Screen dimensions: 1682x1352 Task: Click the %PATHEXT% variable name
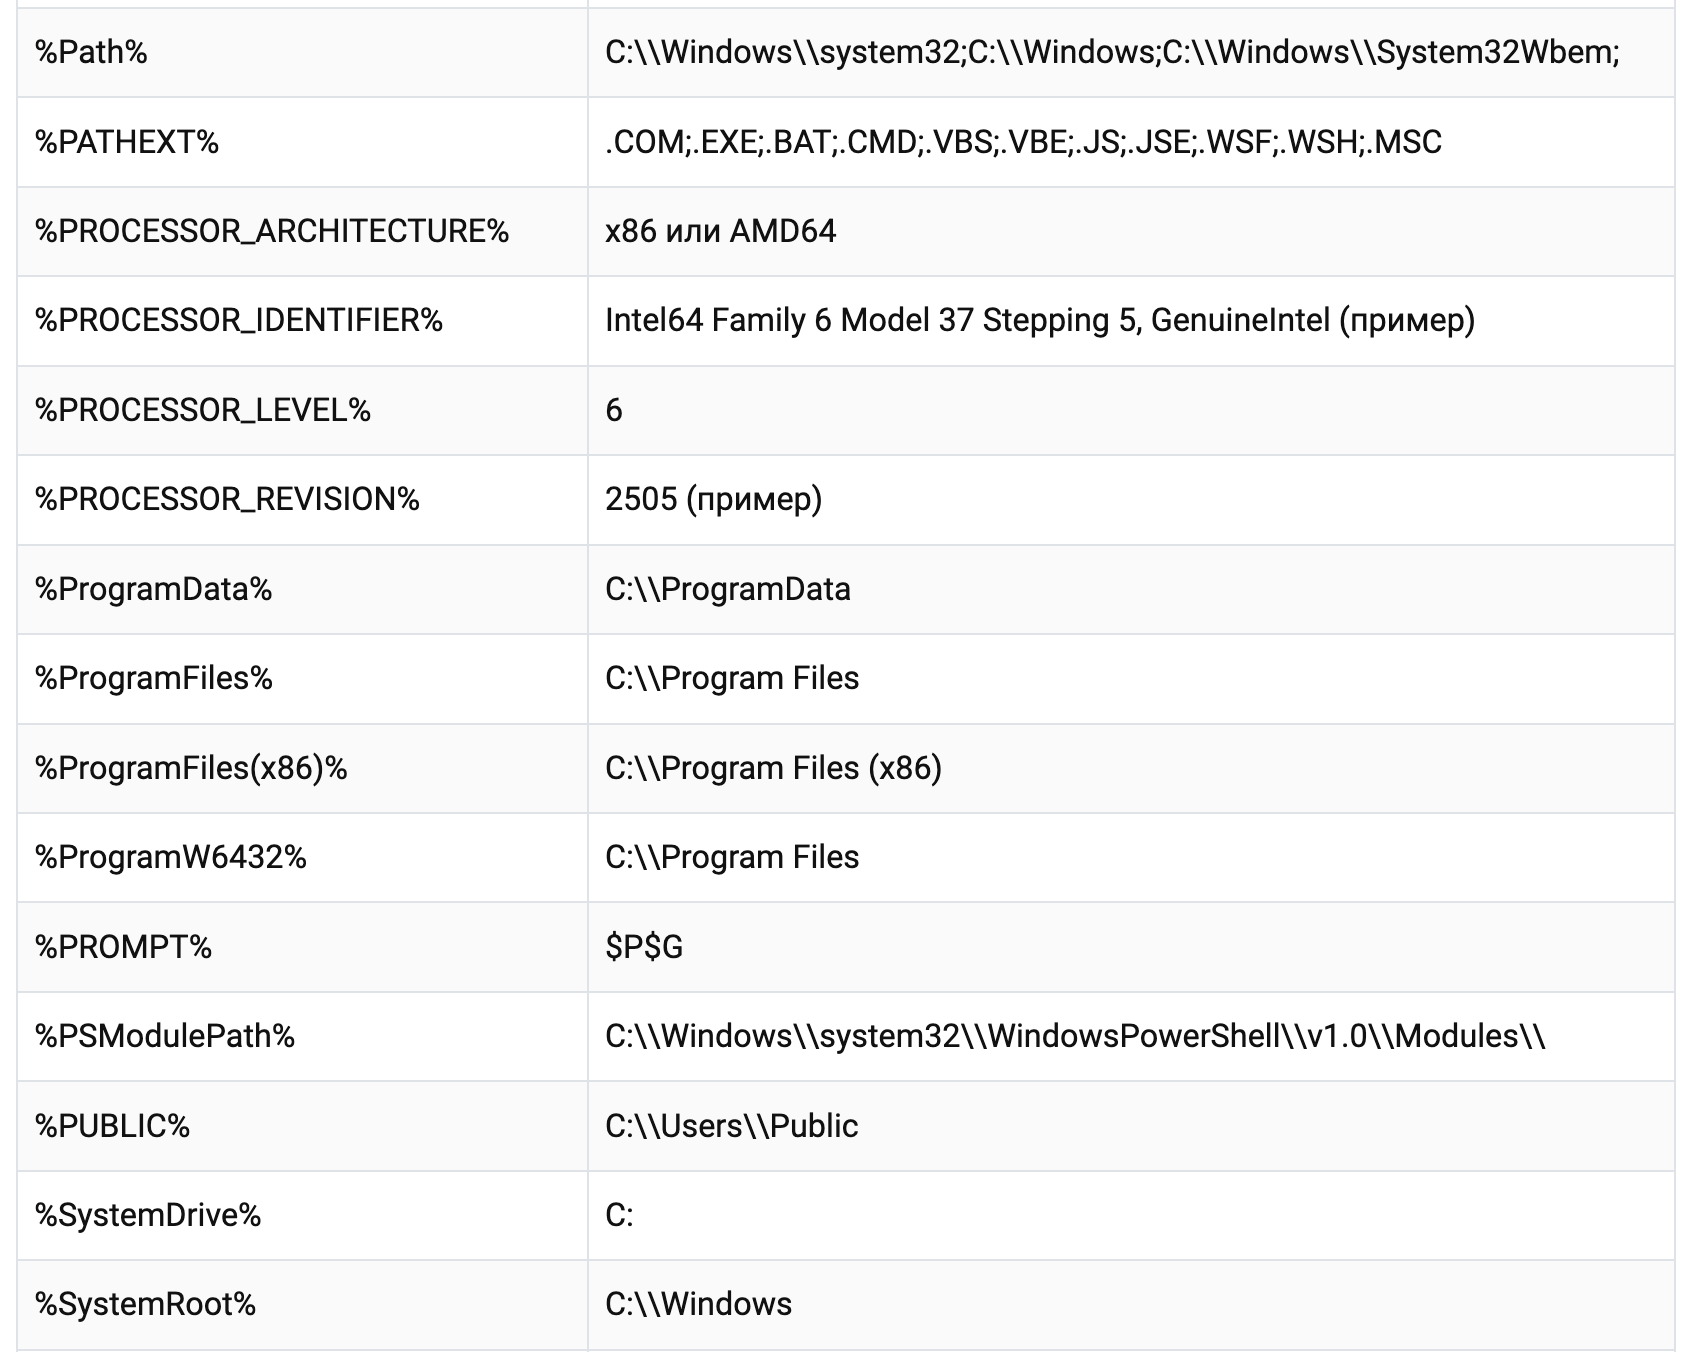pos(127,142)
